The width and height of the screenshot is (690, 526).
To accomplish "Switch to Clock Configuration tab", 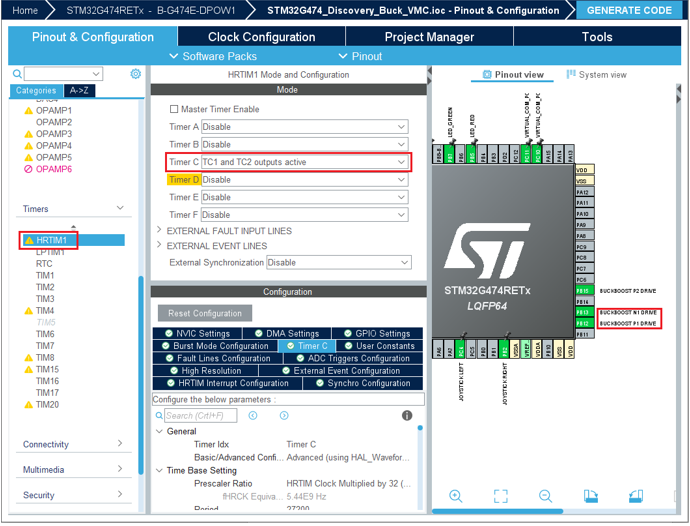I will pos(261,37).
